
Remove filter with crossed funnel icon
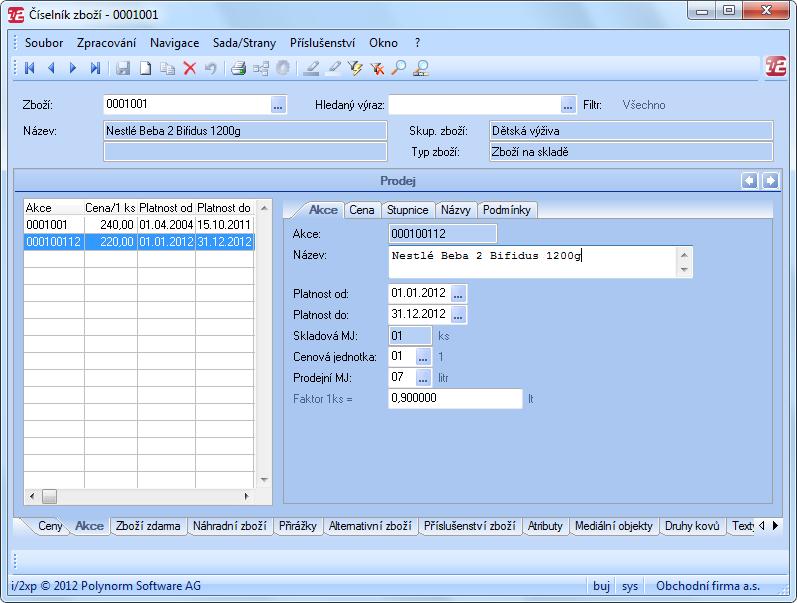377,68
